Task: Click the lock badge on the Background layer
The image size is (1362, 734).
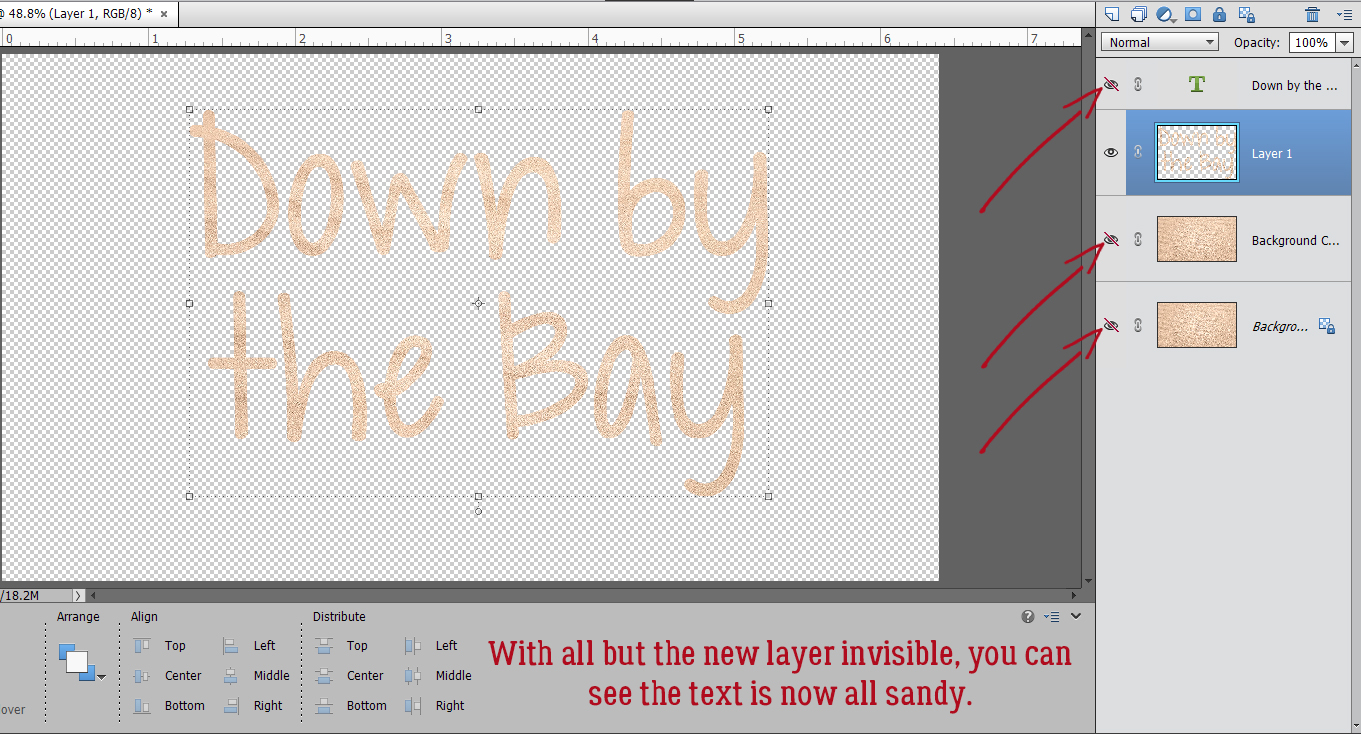Action: click(1327, 326)
